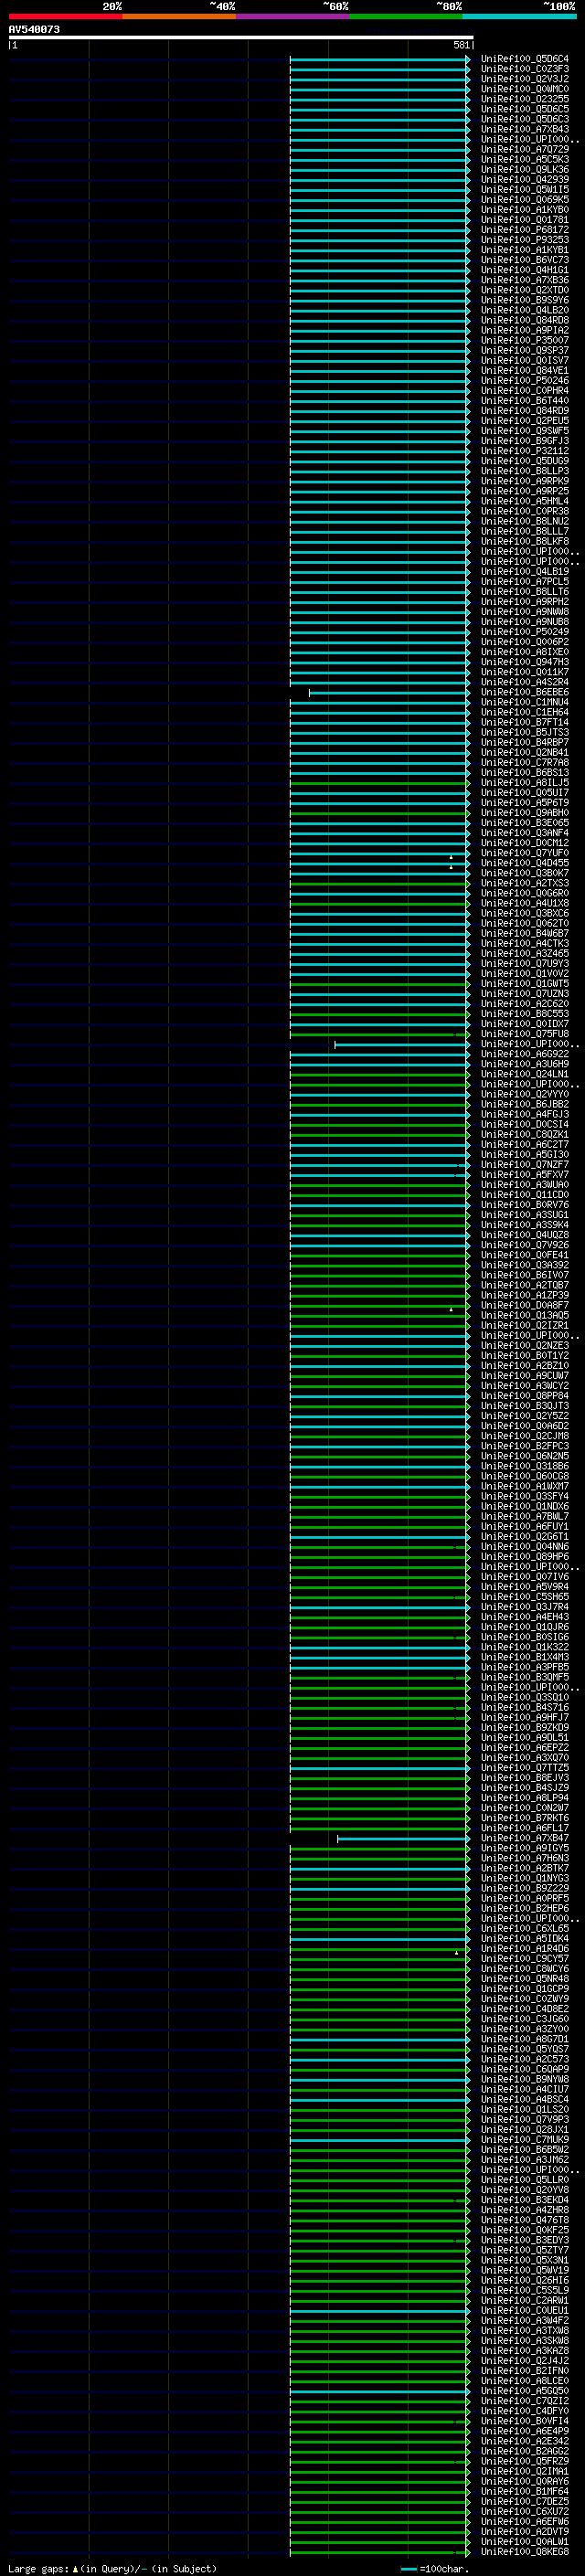Select the UniRef100_Q5W1I5 label
The width and height of the screenshot is (585, 2576).
click(525, 189)
